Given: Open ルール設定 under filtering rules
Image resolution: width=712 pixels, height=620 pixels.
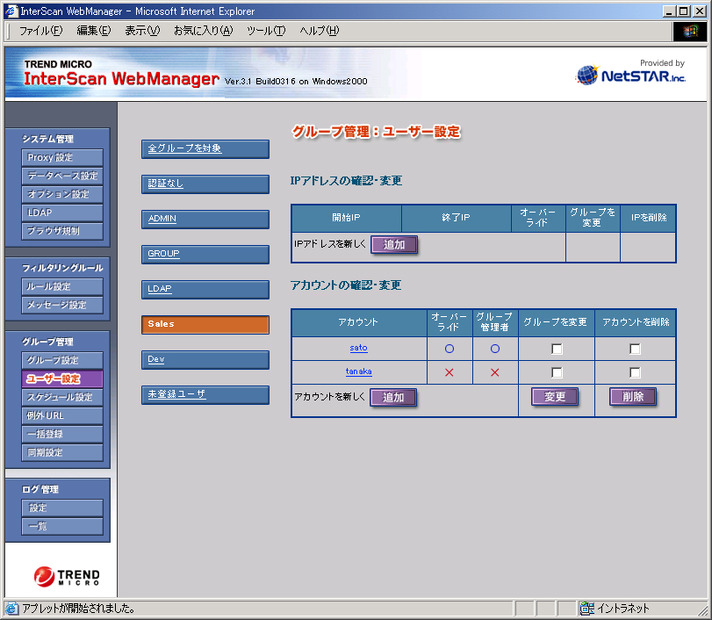Looking at the screenshot, I should 62,287.
